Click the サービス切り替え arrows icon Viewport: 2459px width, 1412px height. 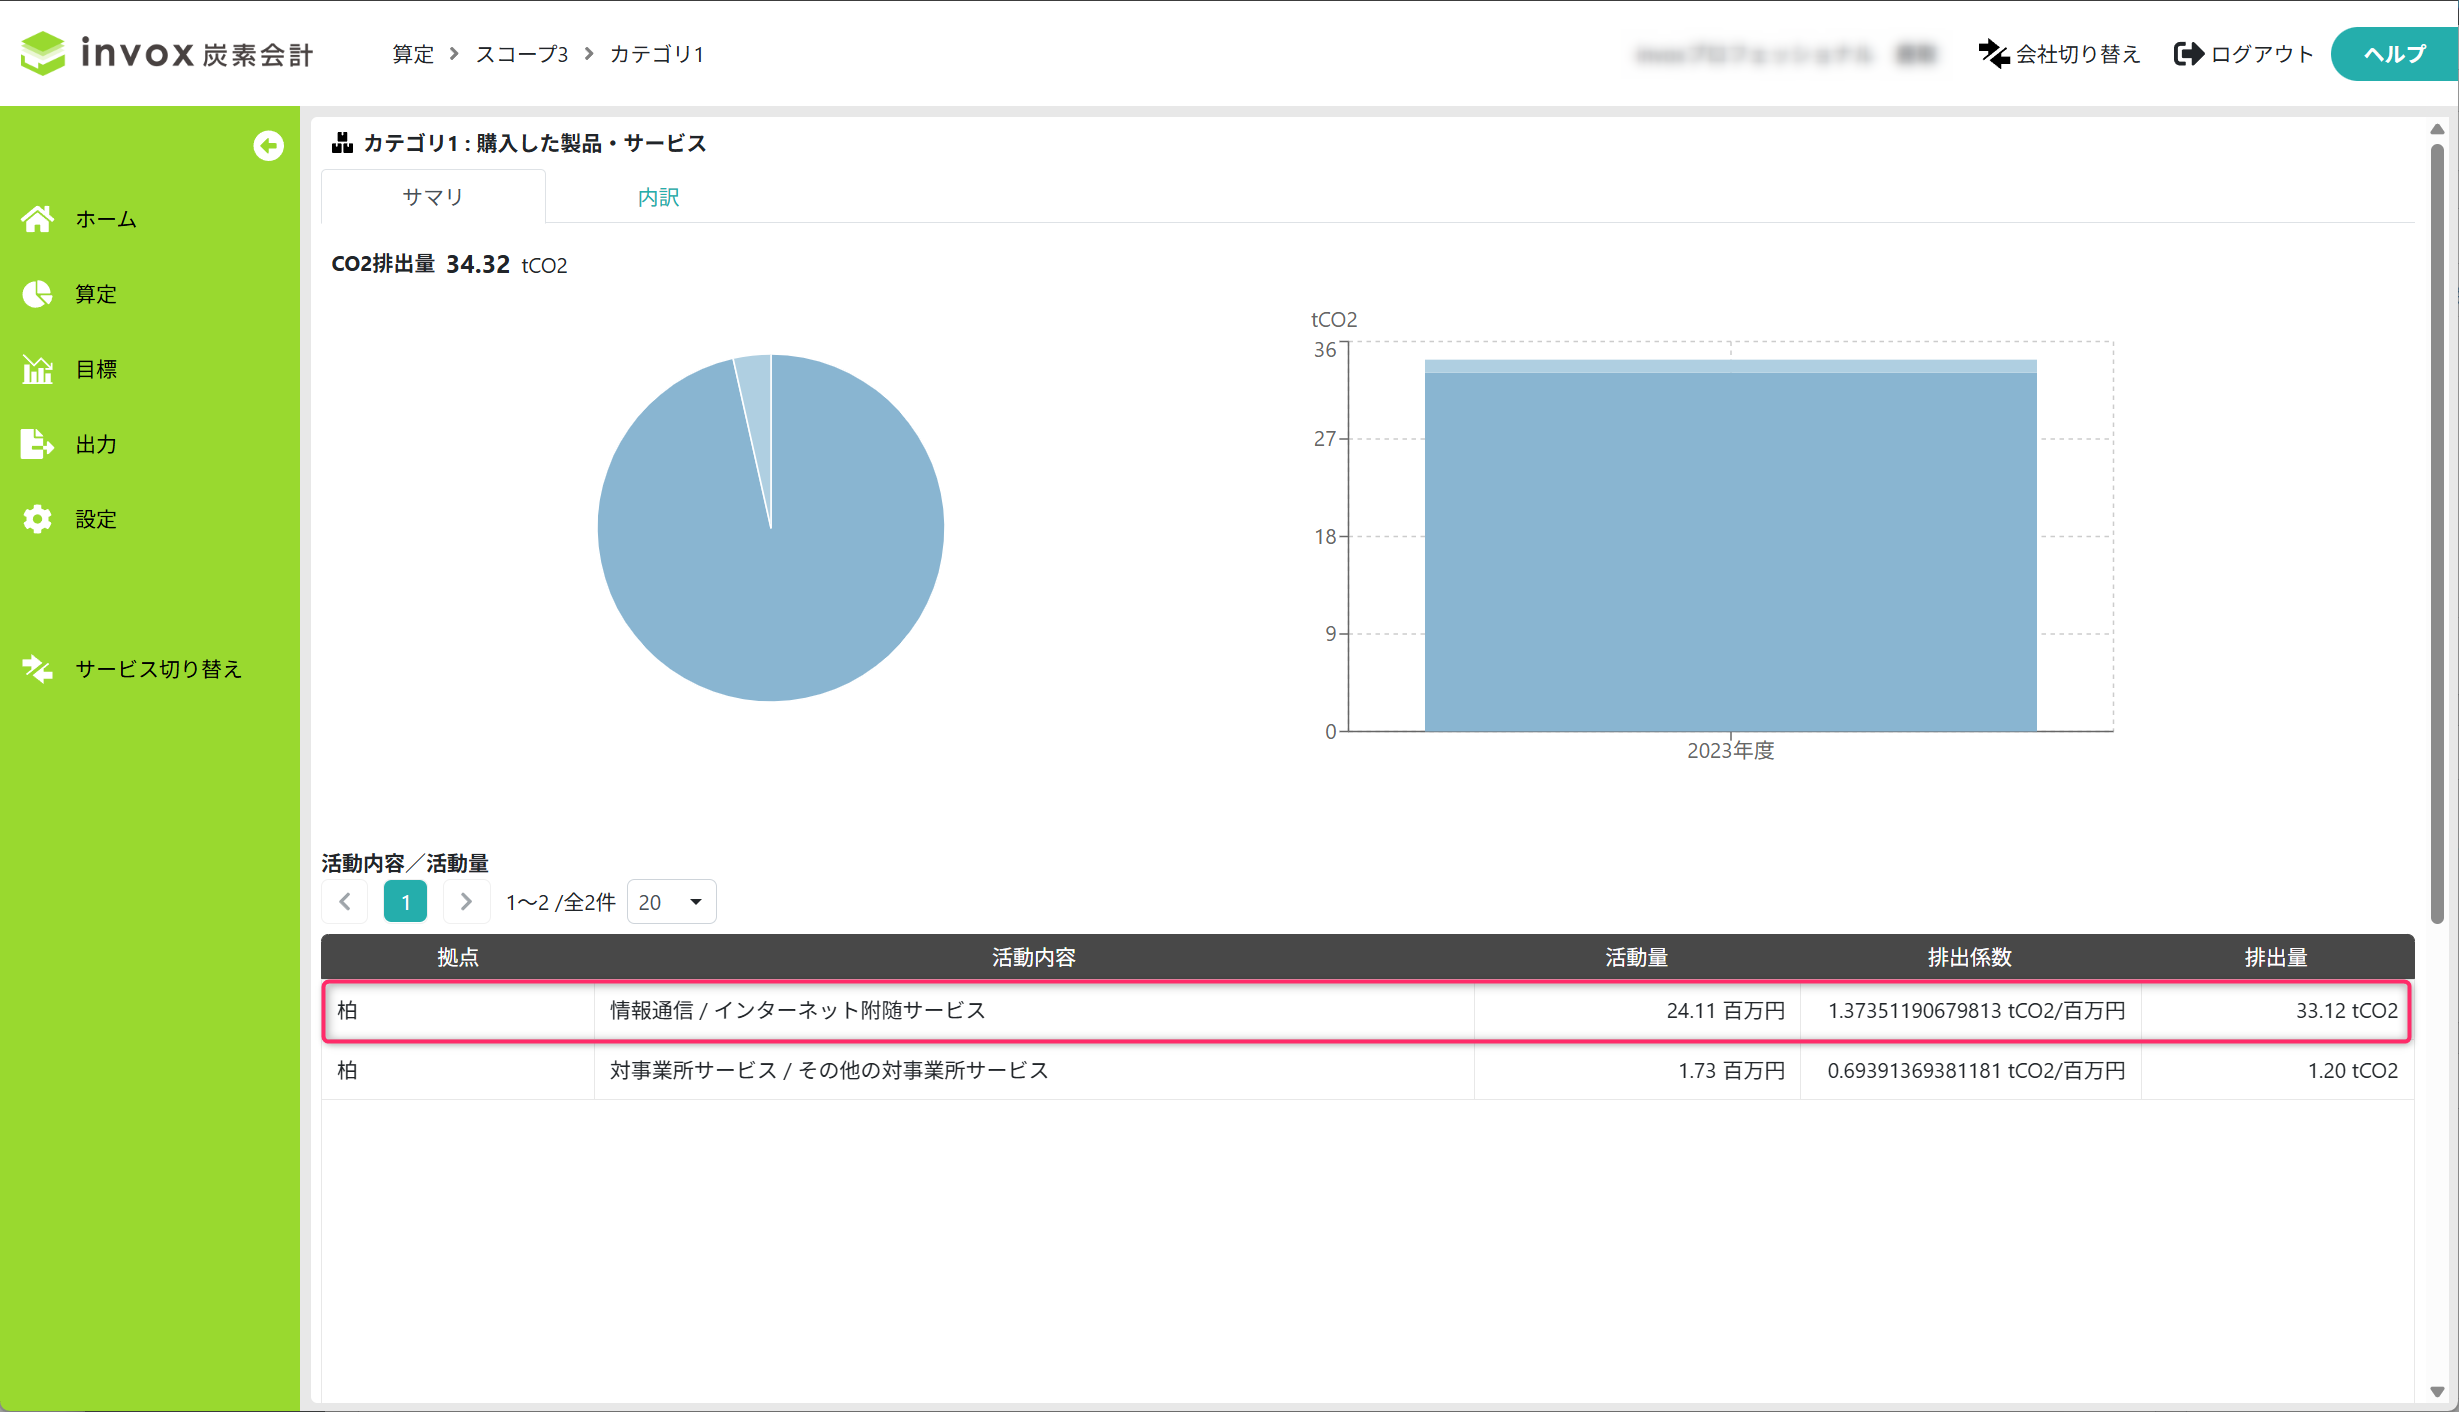[38, 669]
